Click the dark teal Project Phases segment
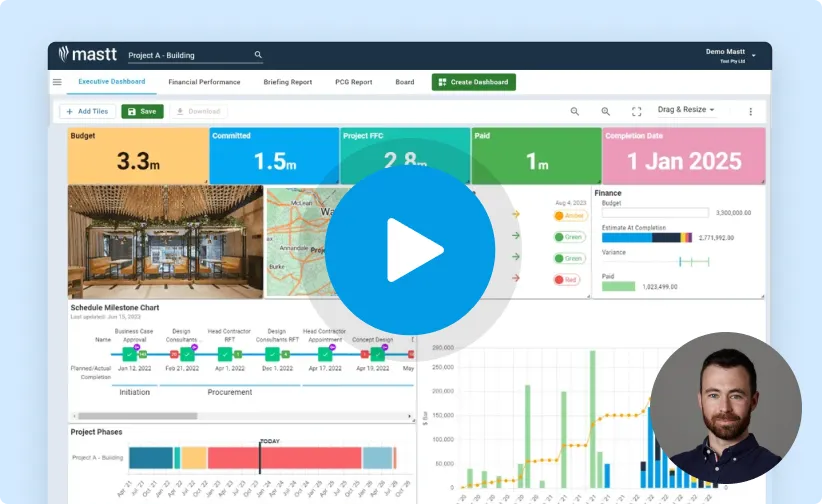This screenshot has height=504, width=822. pos(151,458)
